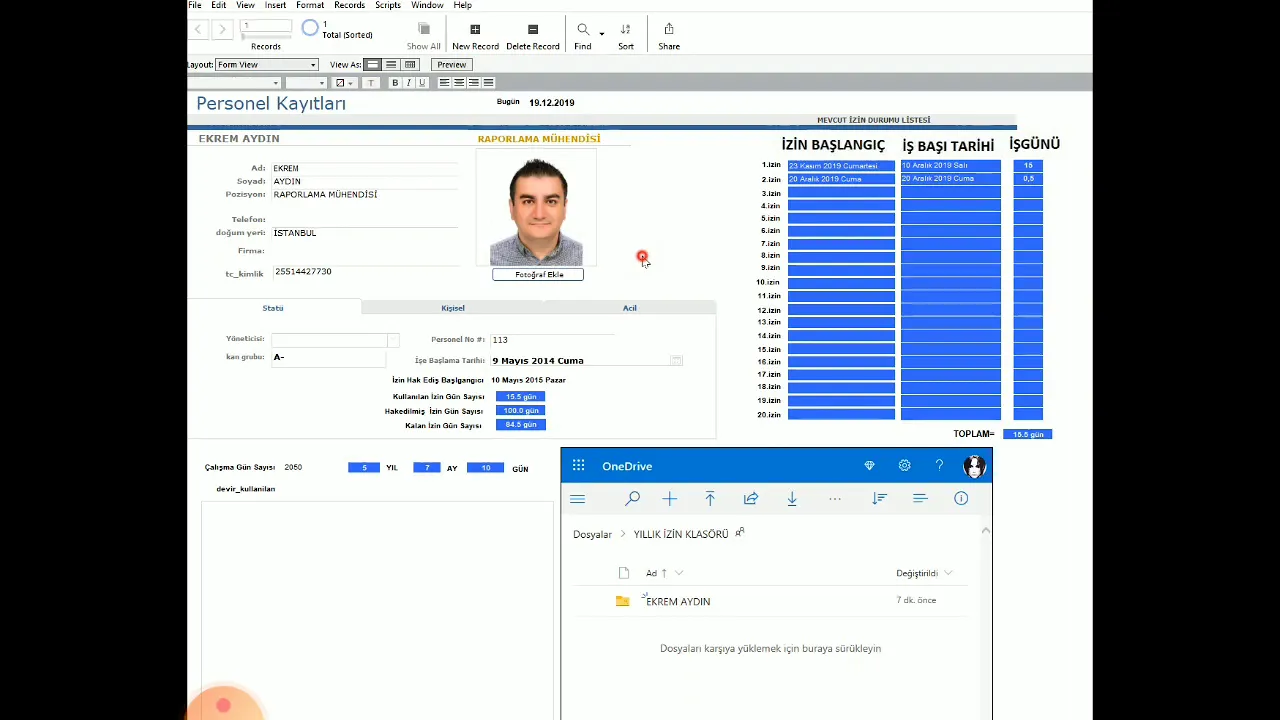Go to Dosyalar in OneDrive breadcrumb
Image resolution: width=1280 pixels, height=720 pixels.
(x=592, y=535)
